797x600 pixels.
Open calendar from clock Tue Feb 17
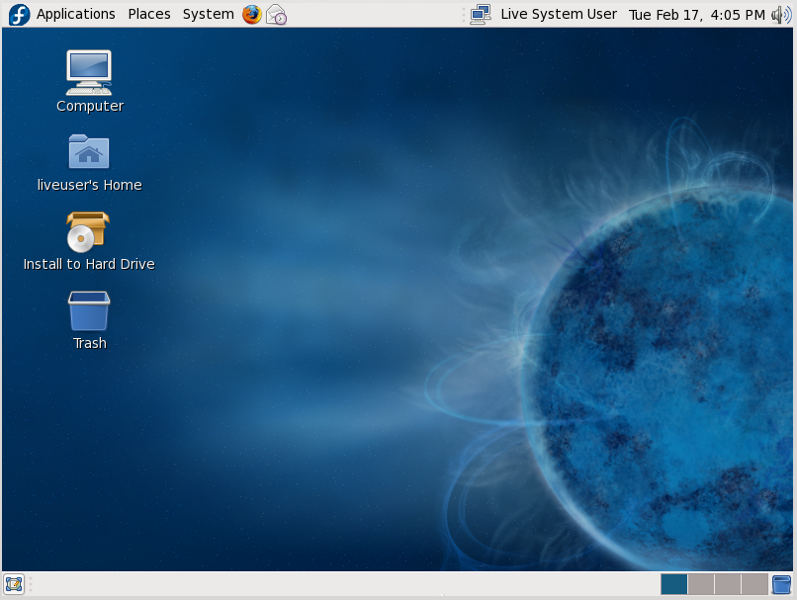696,15
